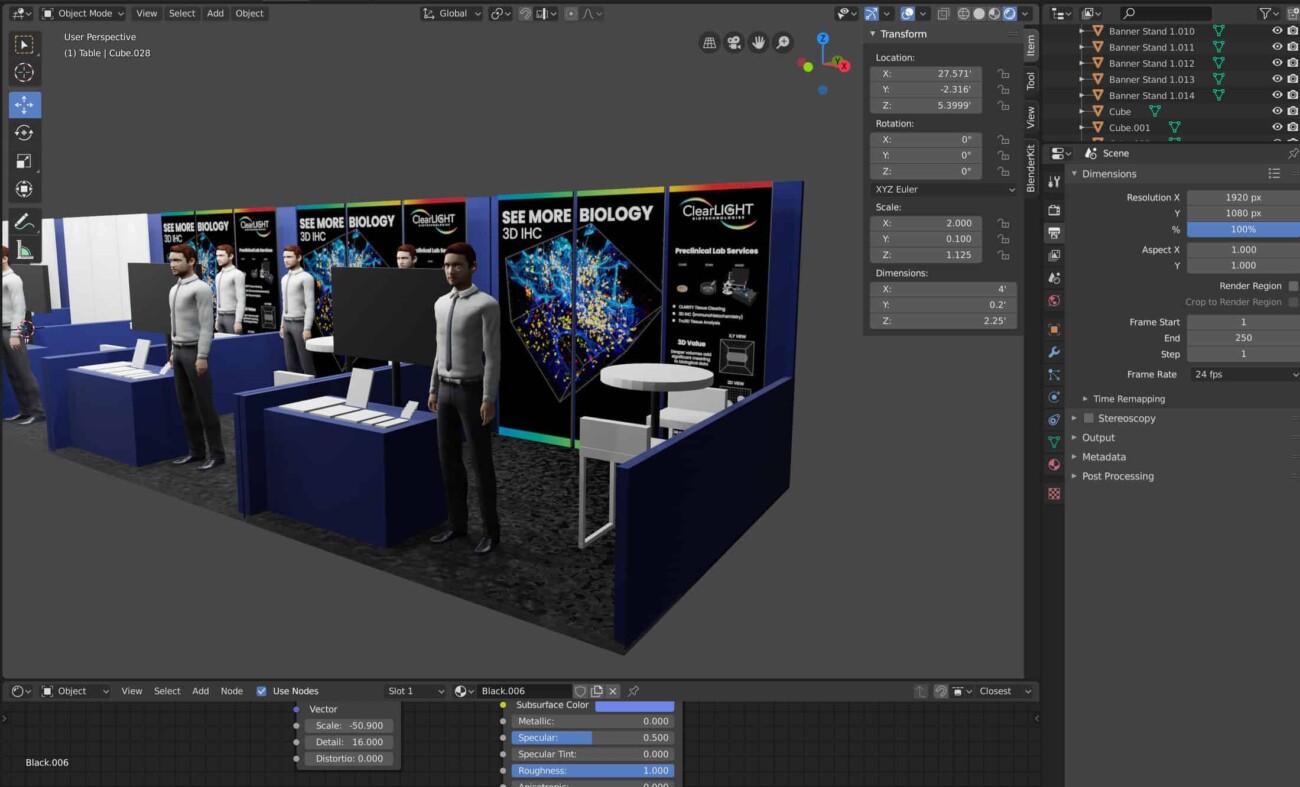The width and height of the screenshot is (1300, 787).
Task: Open the Add menu in viewport header
Action: pos(215,13)
